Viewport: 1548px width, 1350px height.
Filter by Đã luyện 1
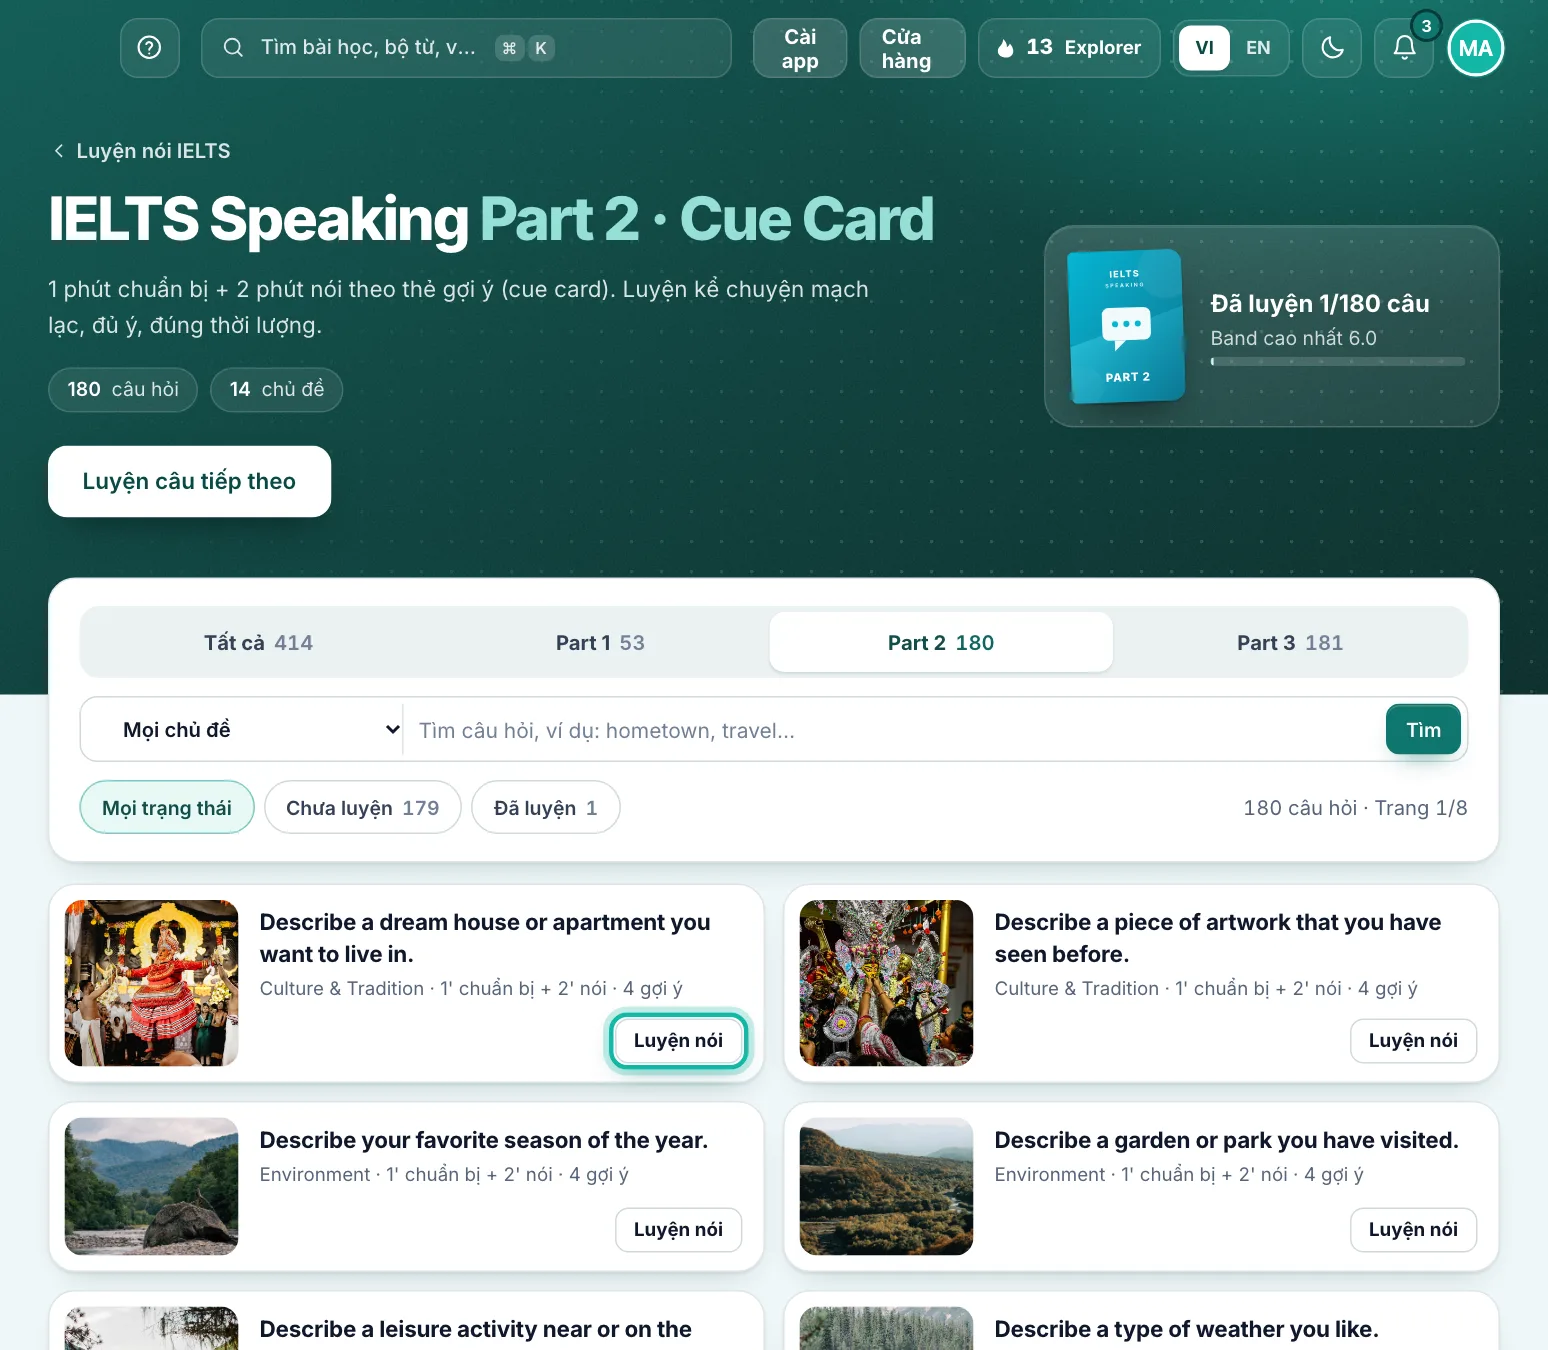[x=546, y=807]
